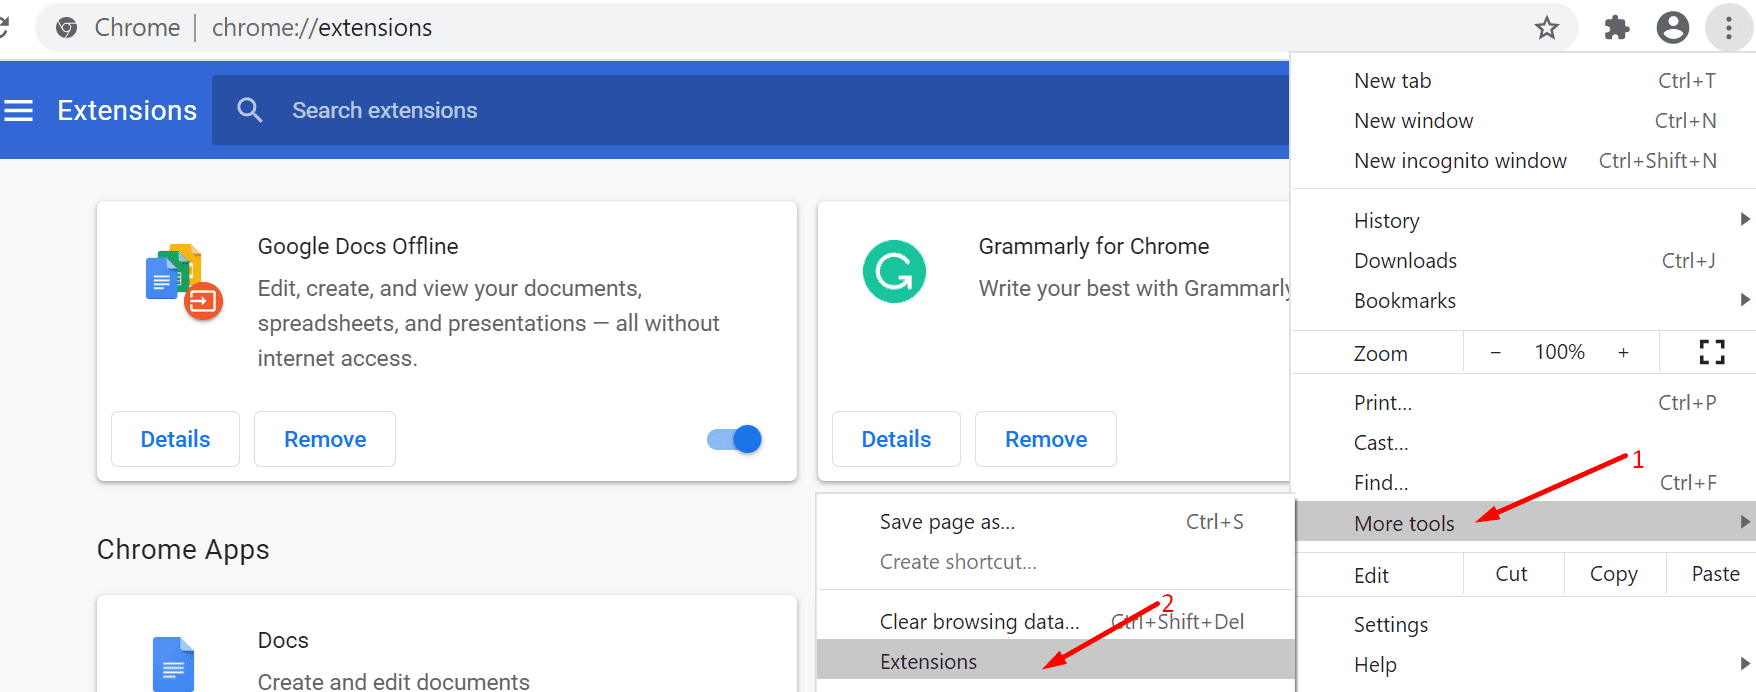The height and width of the screenshot is (692, 1756).
Task: Decrease zoom with the minus button
Action: click(1495, 353)
